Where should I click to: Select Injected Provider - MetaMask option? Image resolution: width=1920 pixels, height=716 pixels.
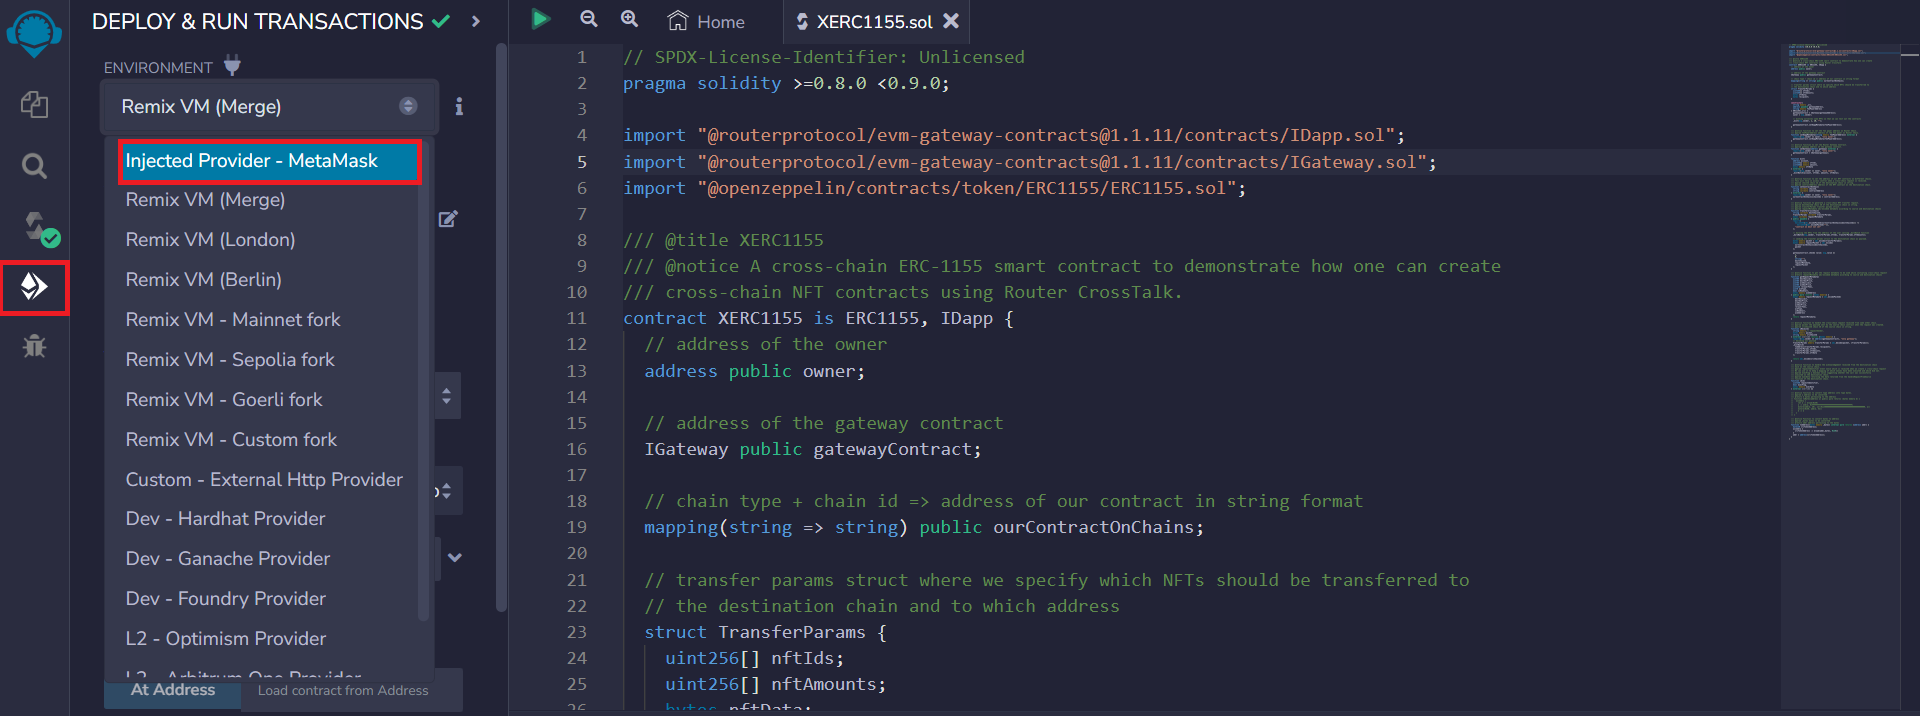point(268,161)
